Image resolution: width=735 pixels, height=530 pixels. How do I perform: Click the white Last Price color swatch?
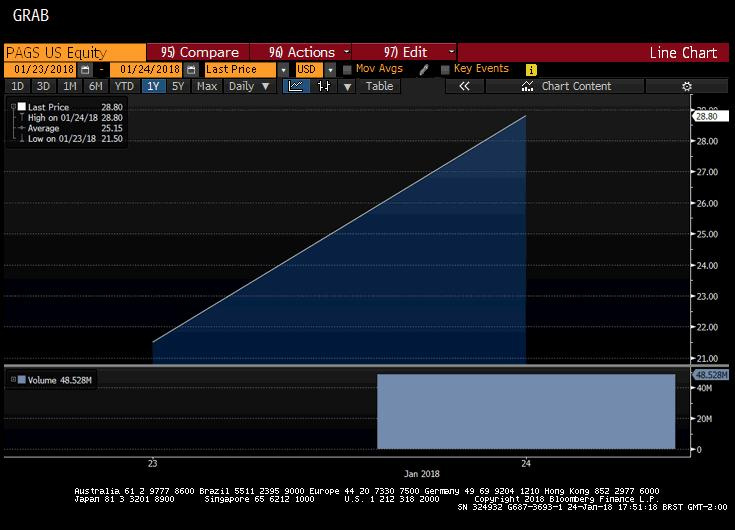(22, 107)
